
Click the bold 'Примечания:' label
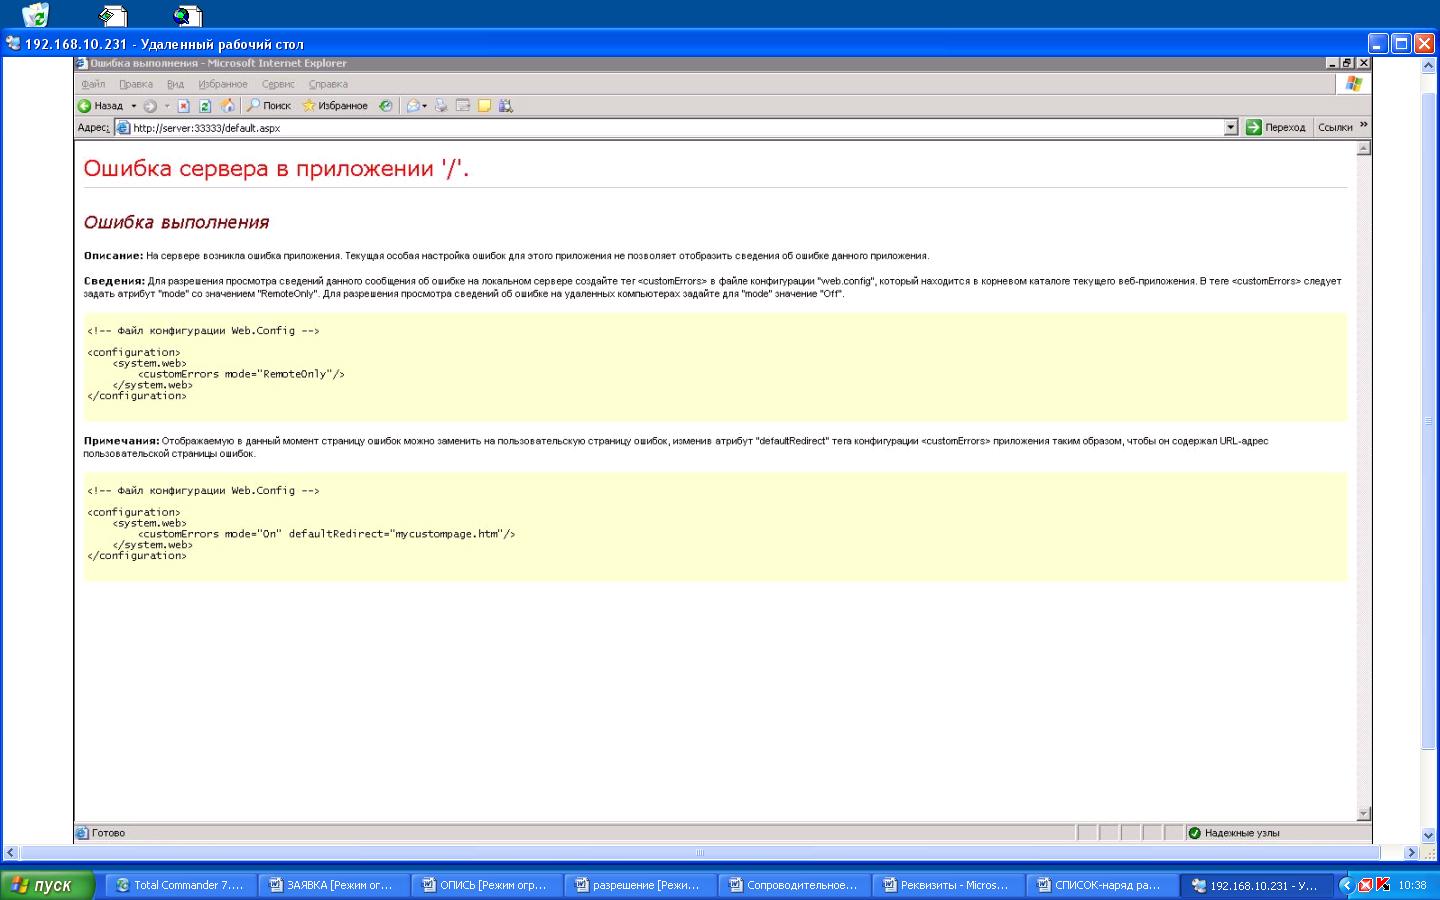click(121, 441)
